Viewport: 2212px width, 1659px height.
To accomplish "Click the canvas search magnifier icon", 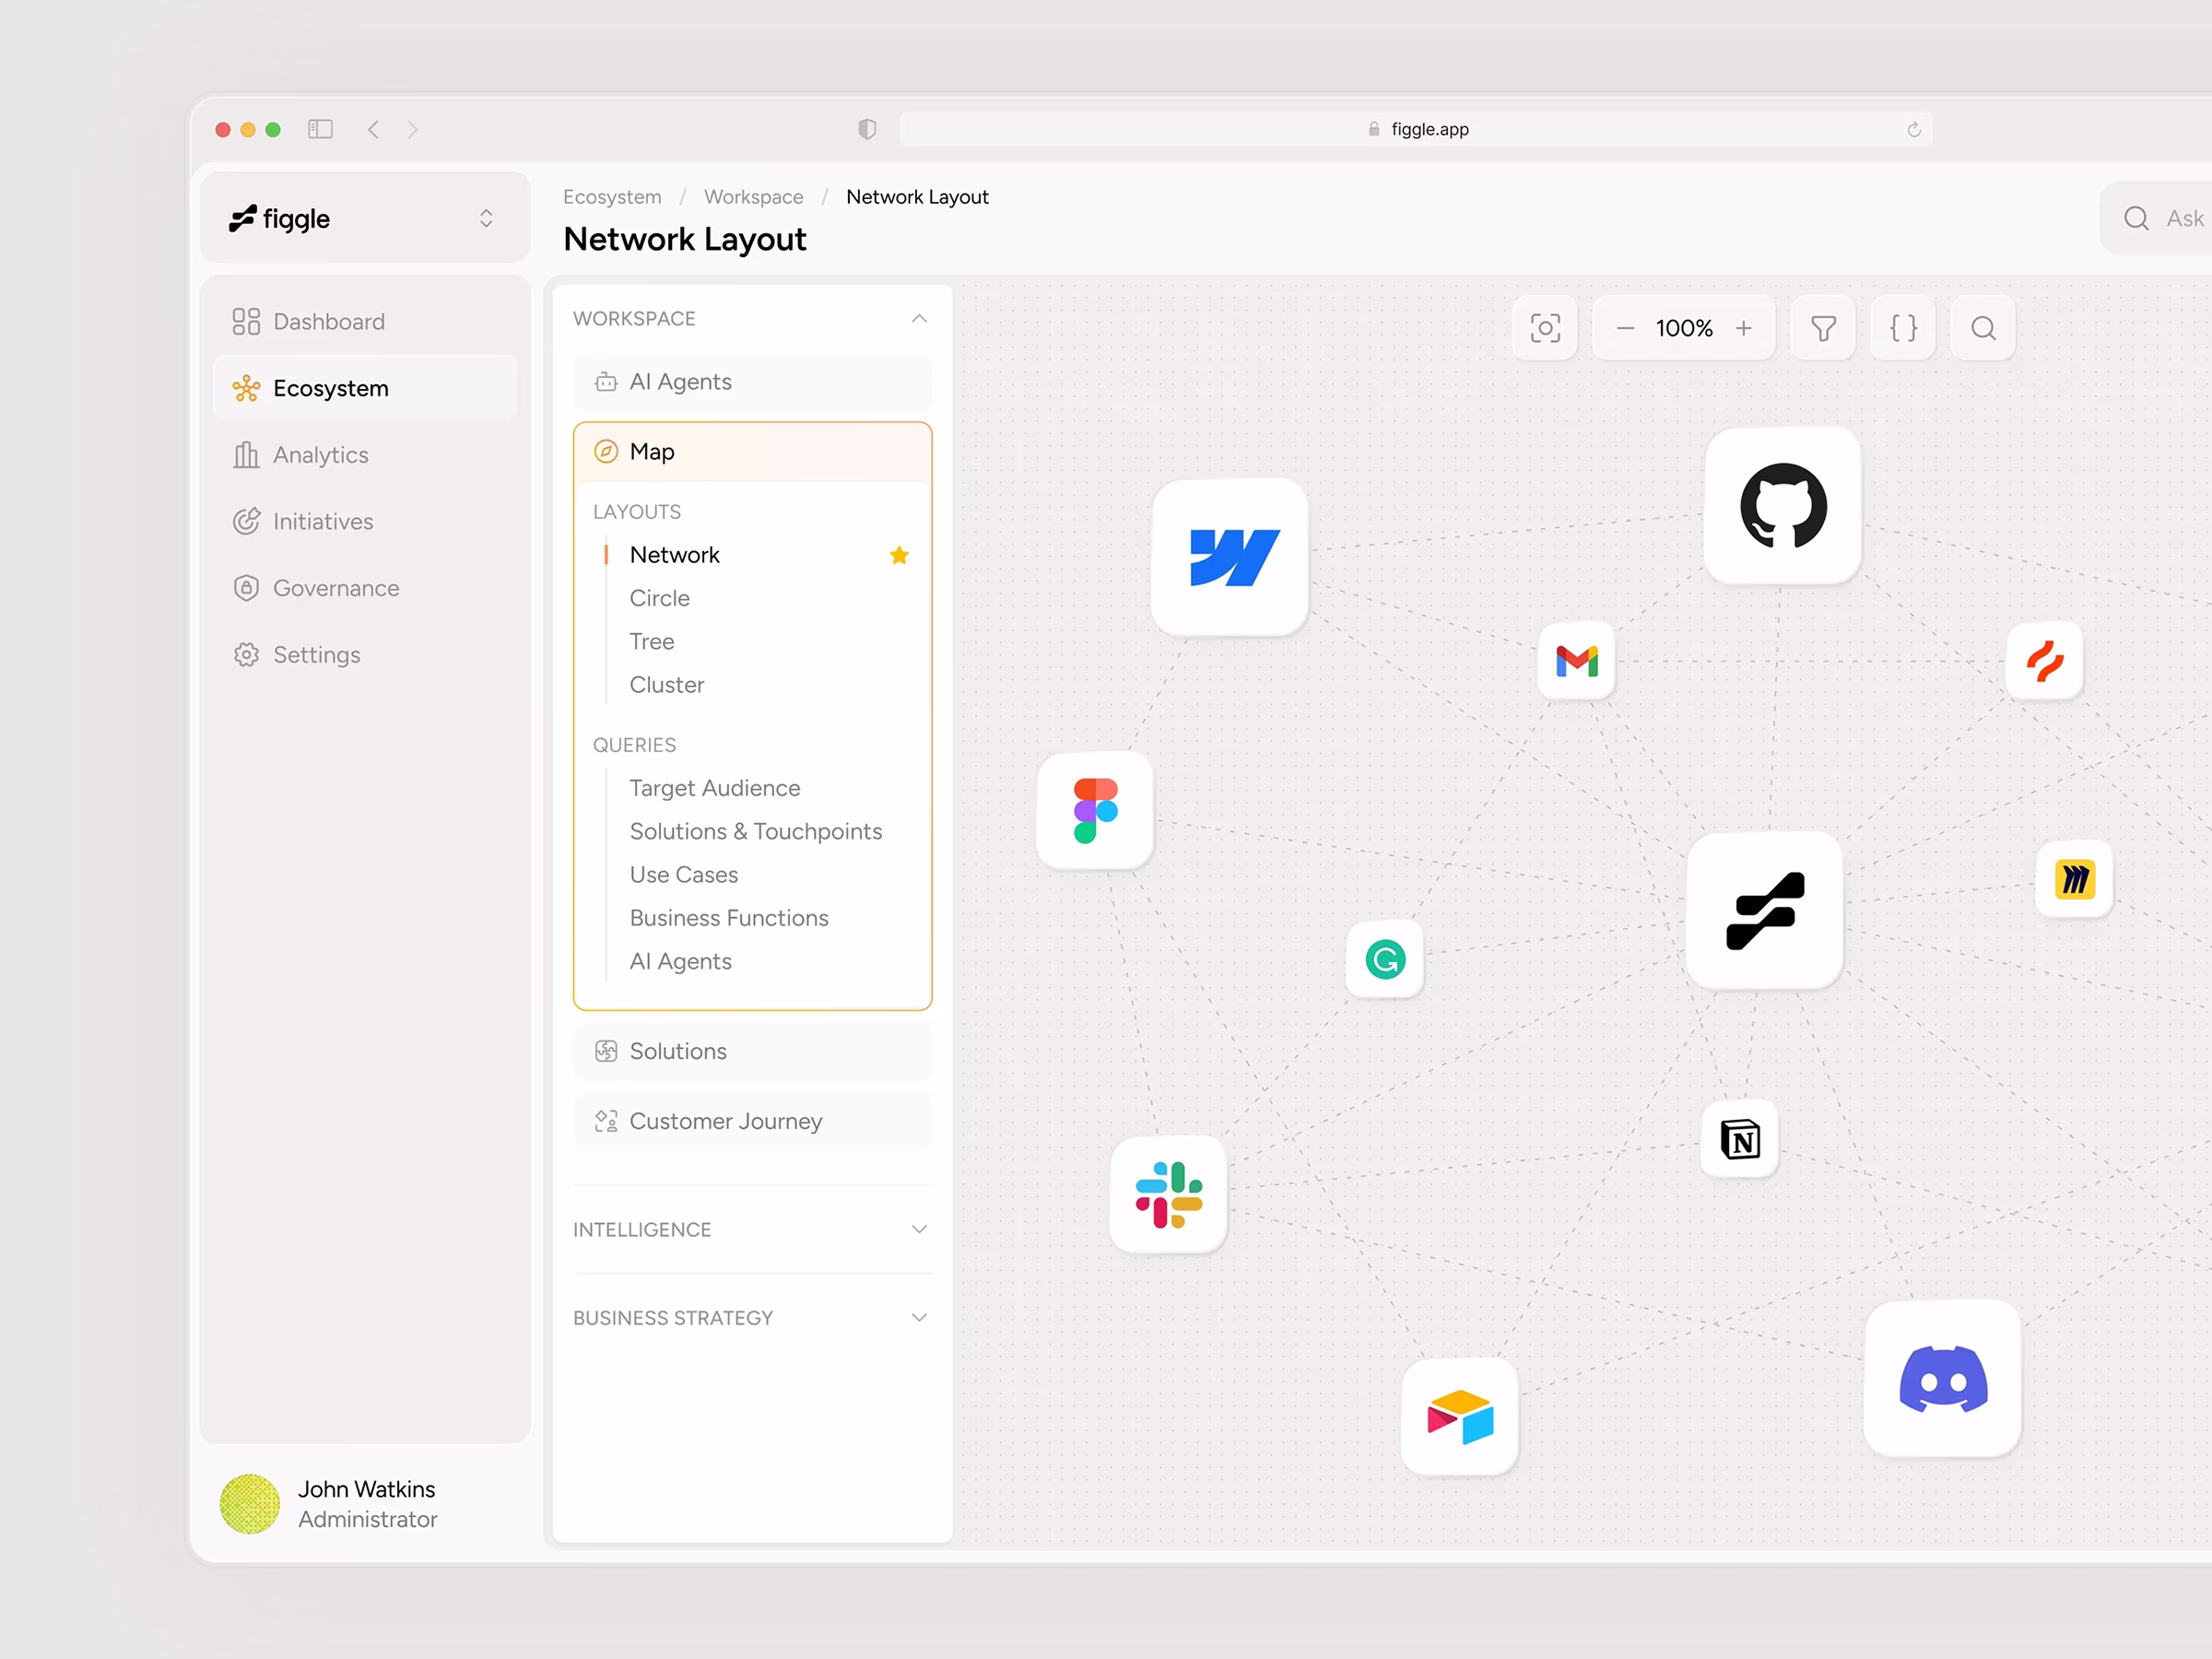I will pos(1983,328).
